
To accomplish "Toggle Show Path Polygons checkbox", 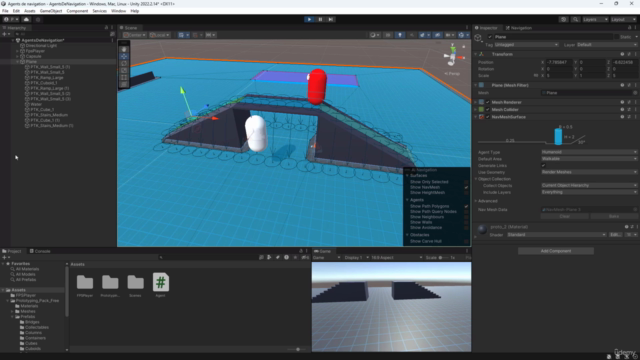I will (x=466, y=207).
